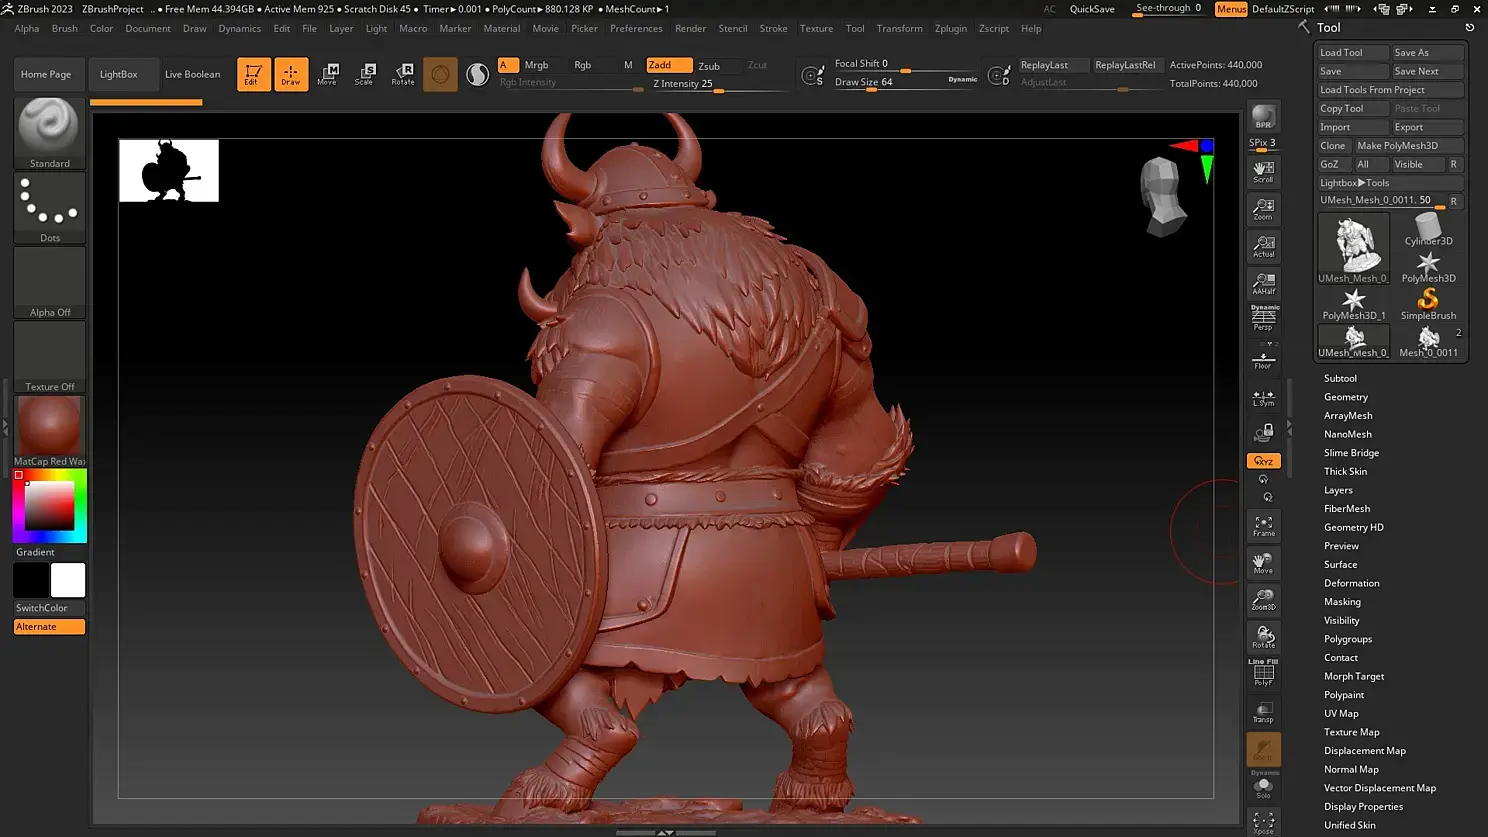Click the BPR render icon

pyautogui.click(x=1263, y=117)
